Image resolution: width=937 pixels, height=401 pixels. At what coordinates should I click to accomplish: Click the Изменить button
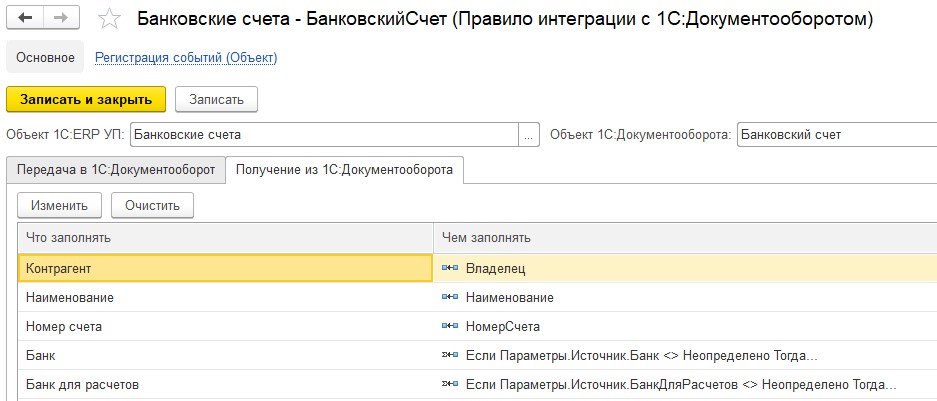[x=60, y=206]
